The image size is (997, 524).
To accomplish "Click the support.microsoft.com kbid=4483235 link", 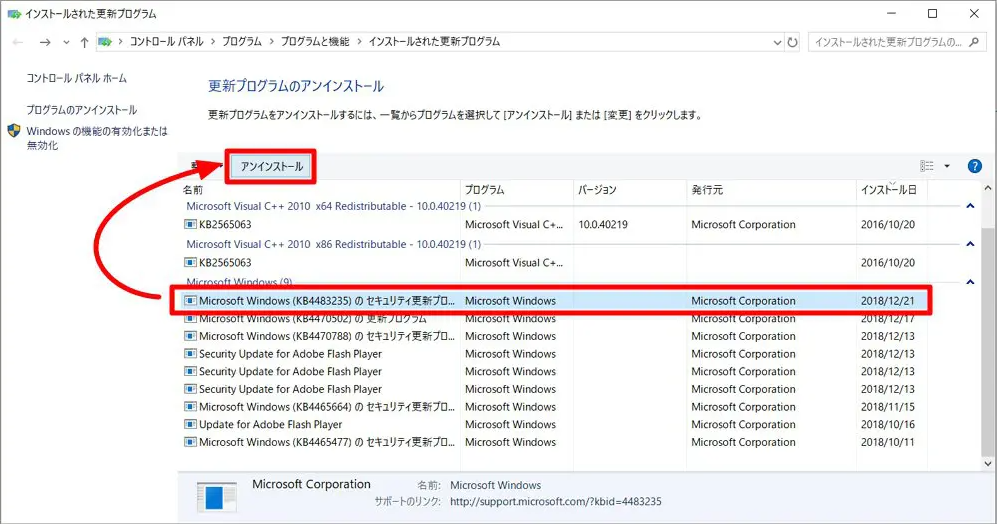I will click(556, 502).
